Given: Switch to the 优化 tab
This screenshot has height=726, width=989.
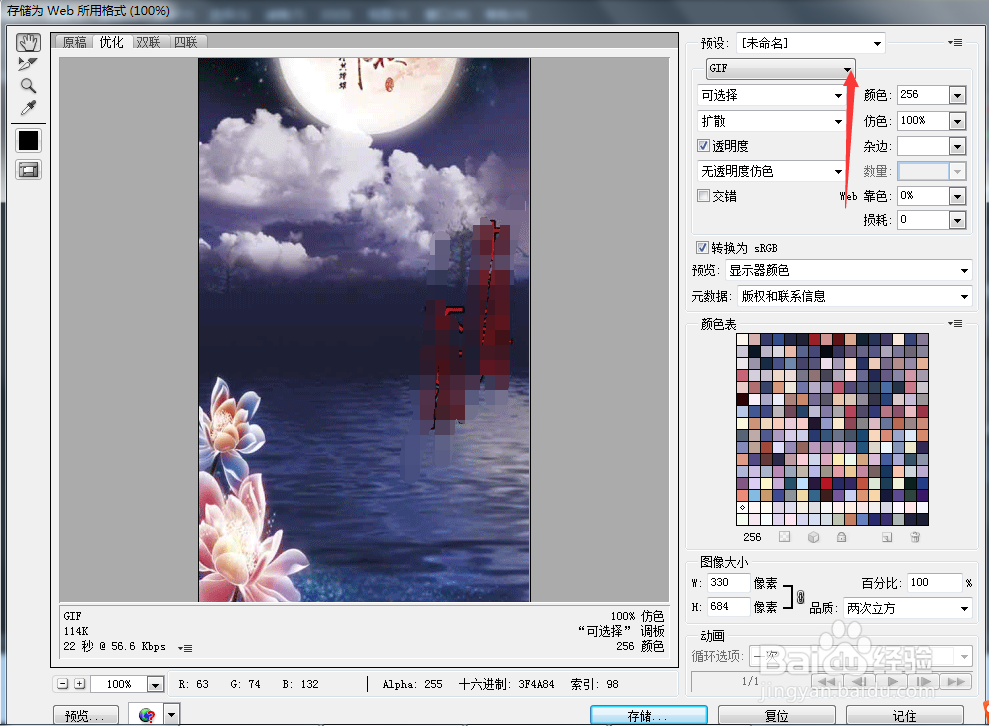Looking at the screenshot, I should click(112, 42).
